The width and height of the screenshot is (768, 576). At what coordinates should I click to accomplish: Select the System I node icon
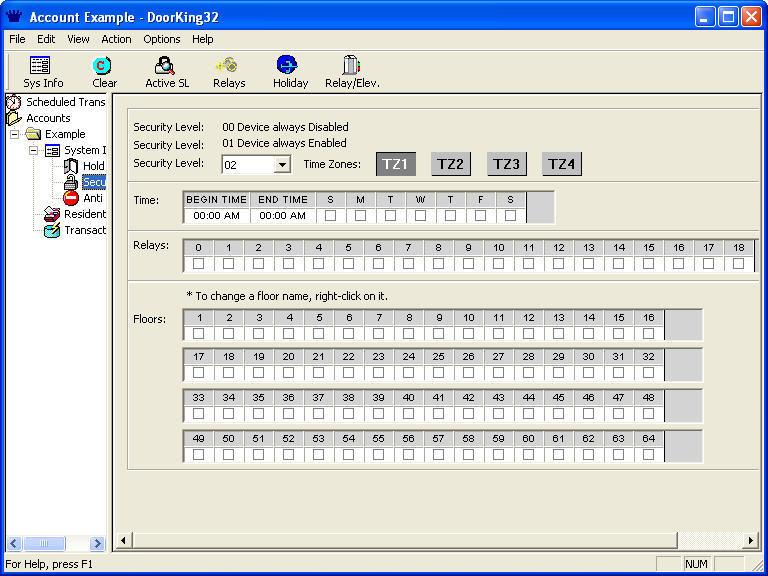click(52, 150)
